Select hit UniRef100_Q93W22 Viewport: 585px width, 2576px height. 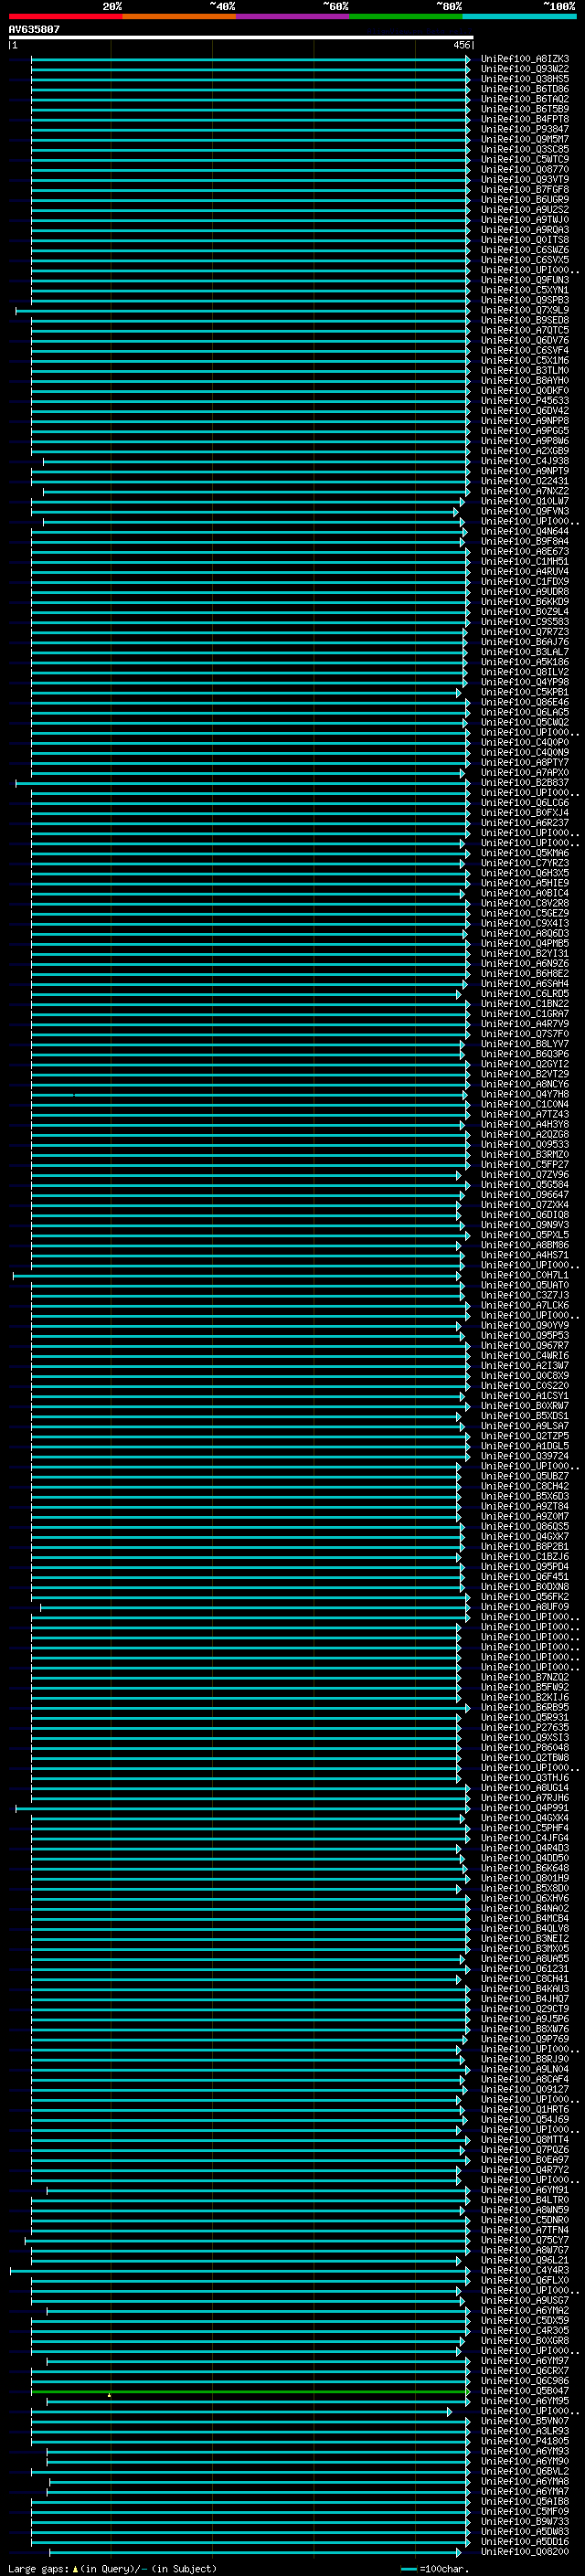click(x=525, y=69)
